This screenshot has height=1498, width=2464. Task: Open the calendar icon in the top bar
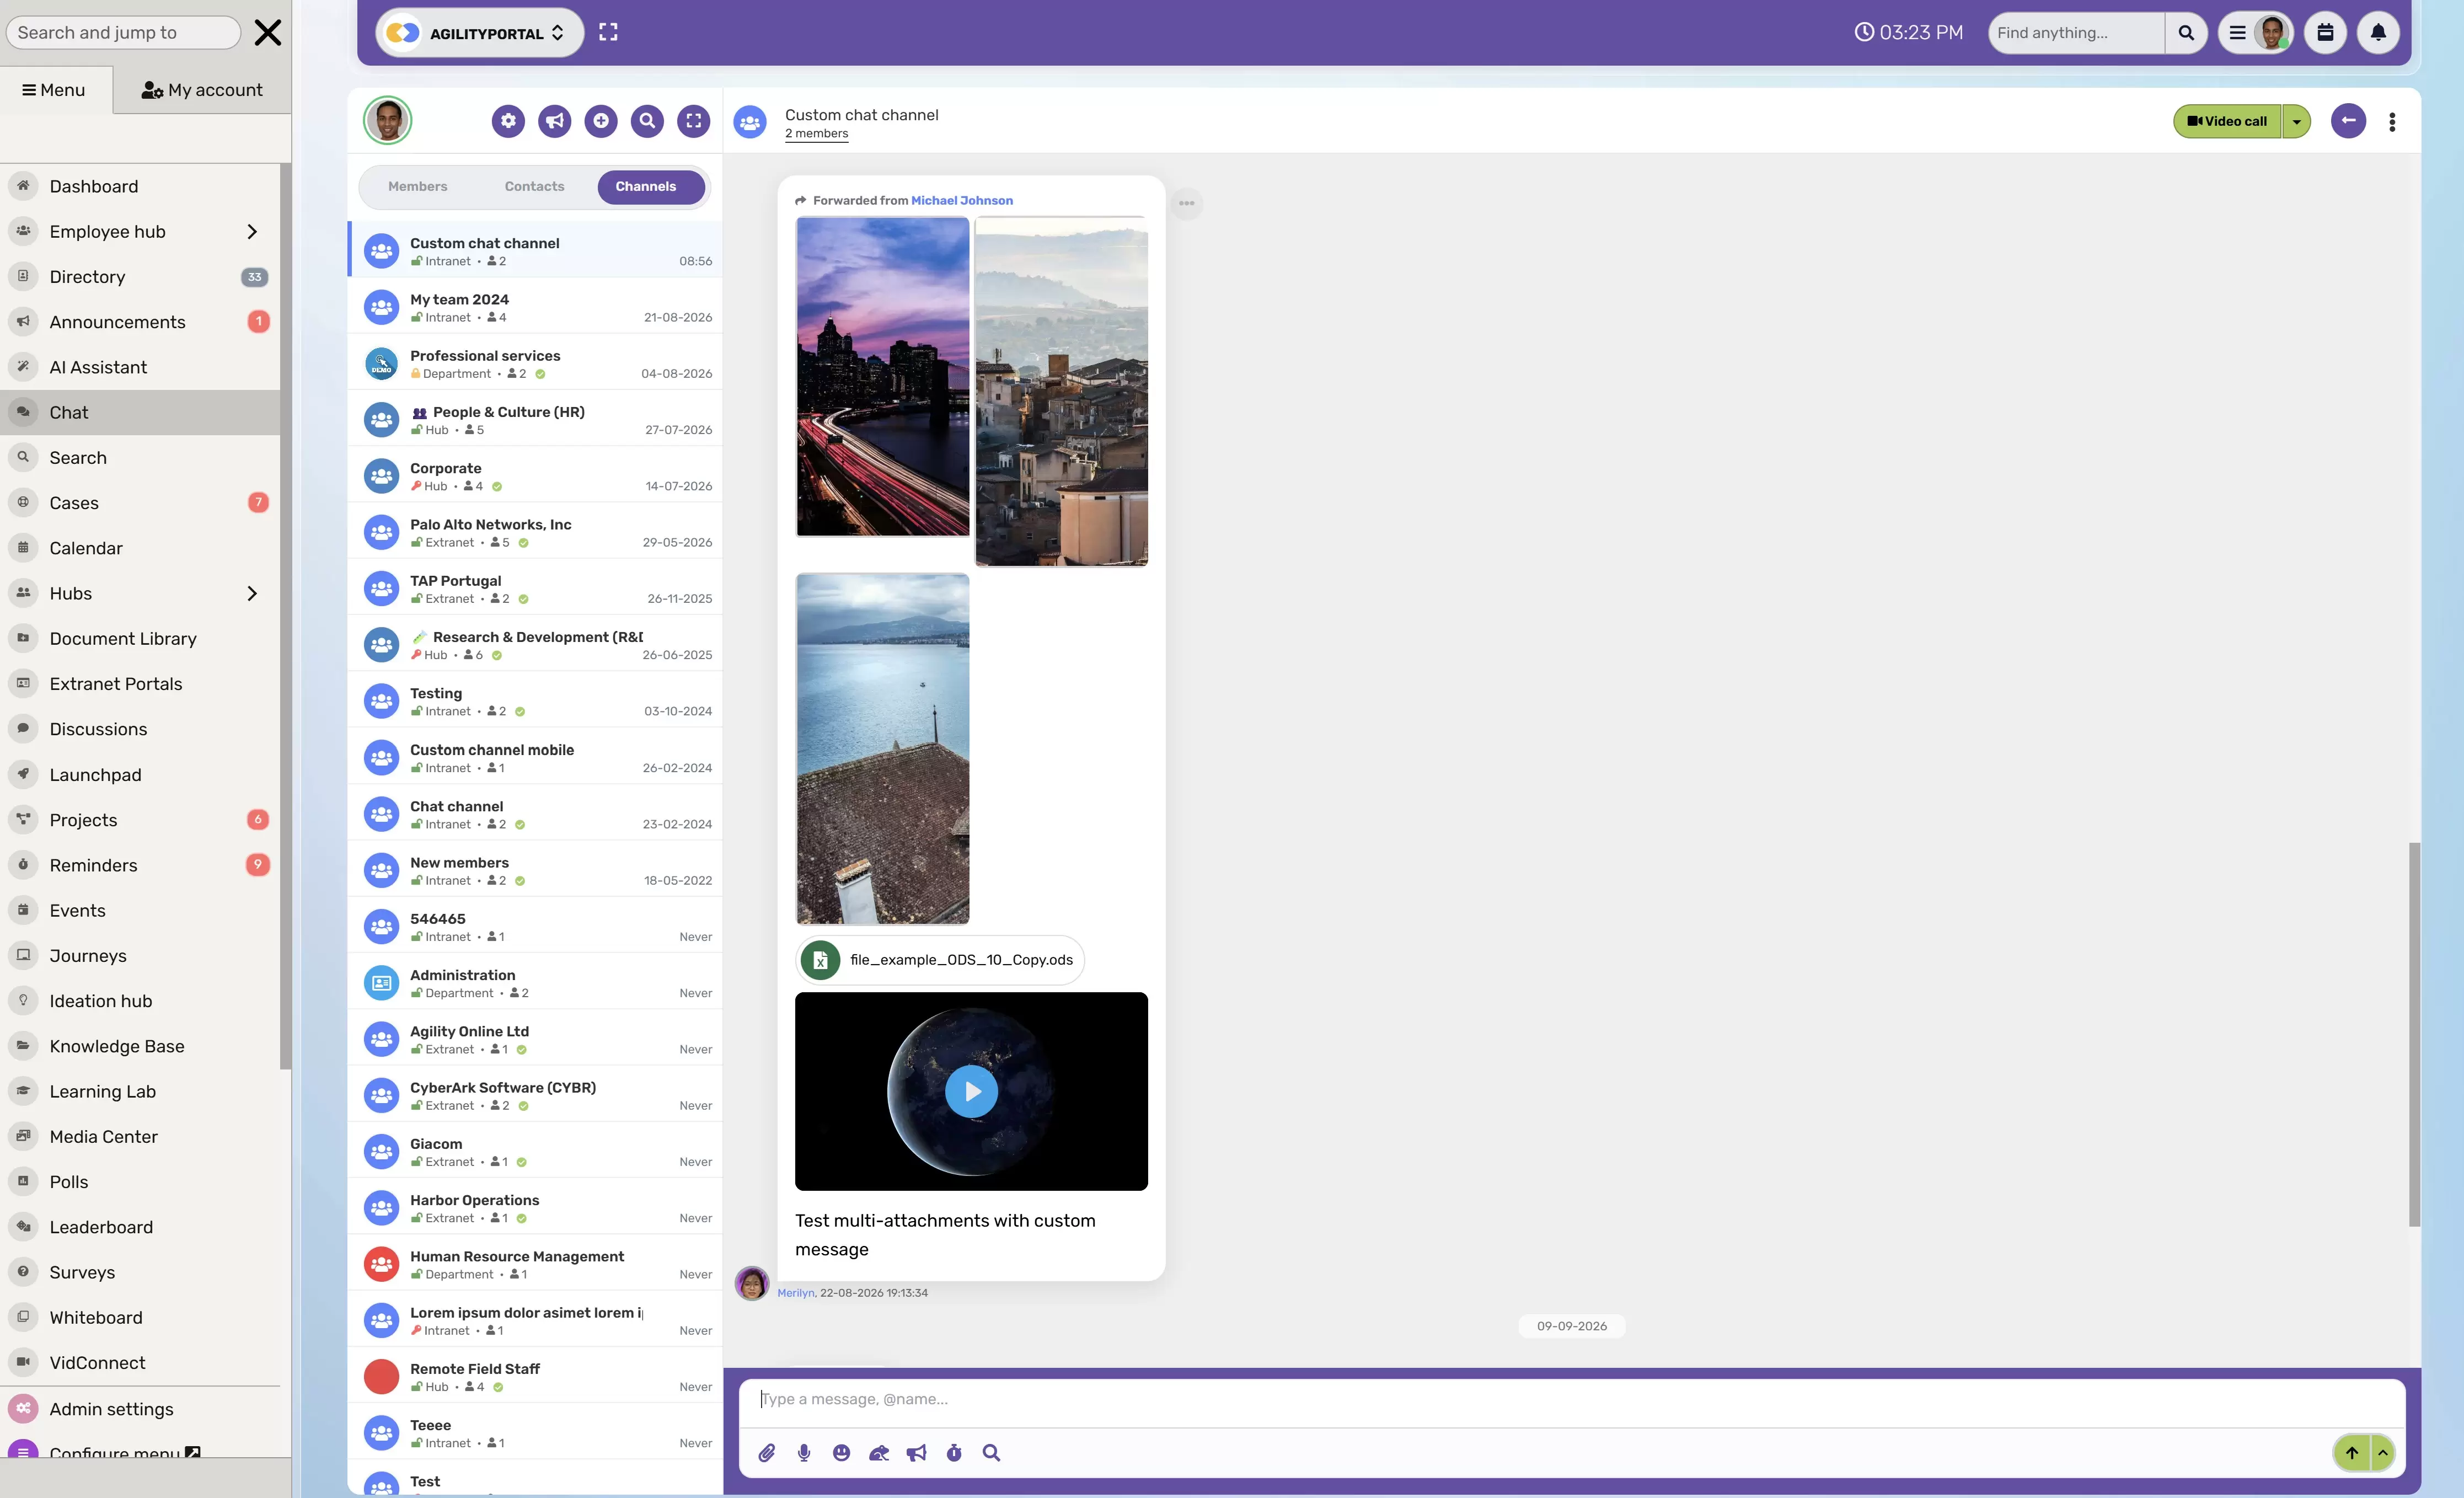tap(2325, 33)
